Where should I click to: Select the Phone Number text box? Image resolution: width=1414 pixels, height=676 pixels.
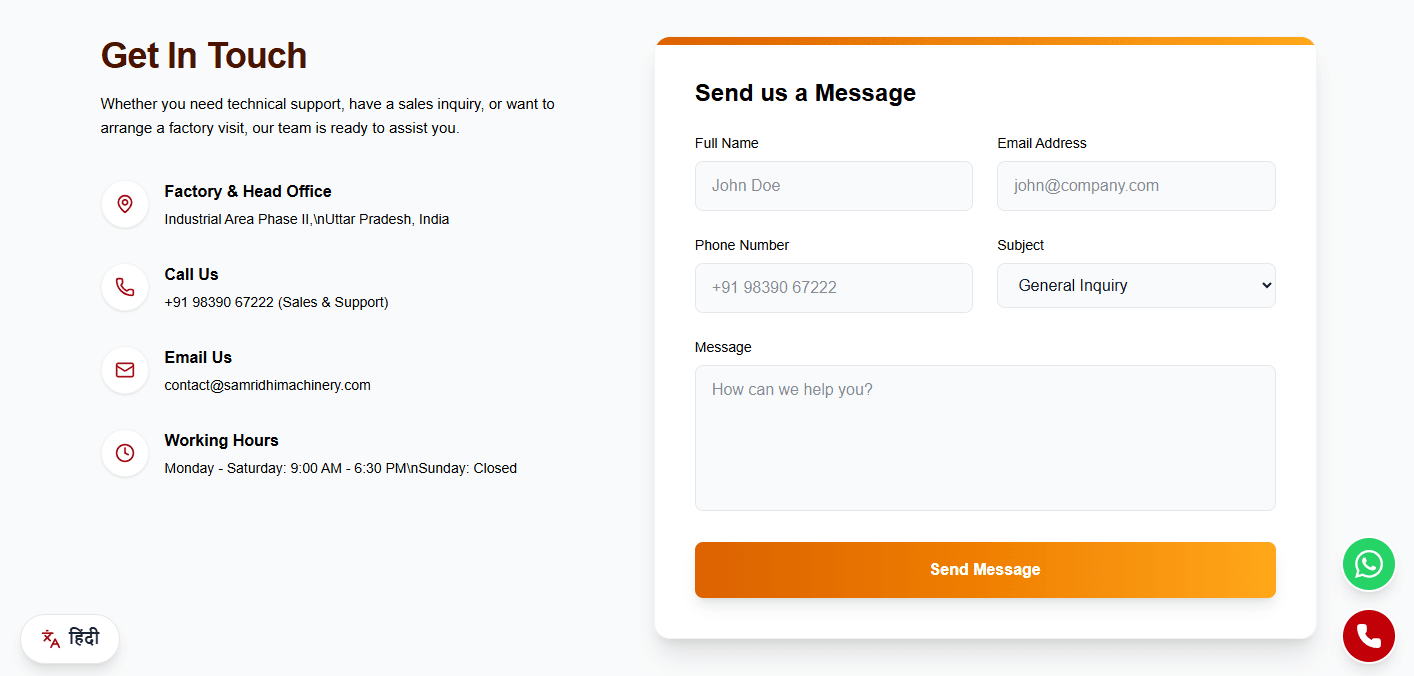tap(834, 288)
